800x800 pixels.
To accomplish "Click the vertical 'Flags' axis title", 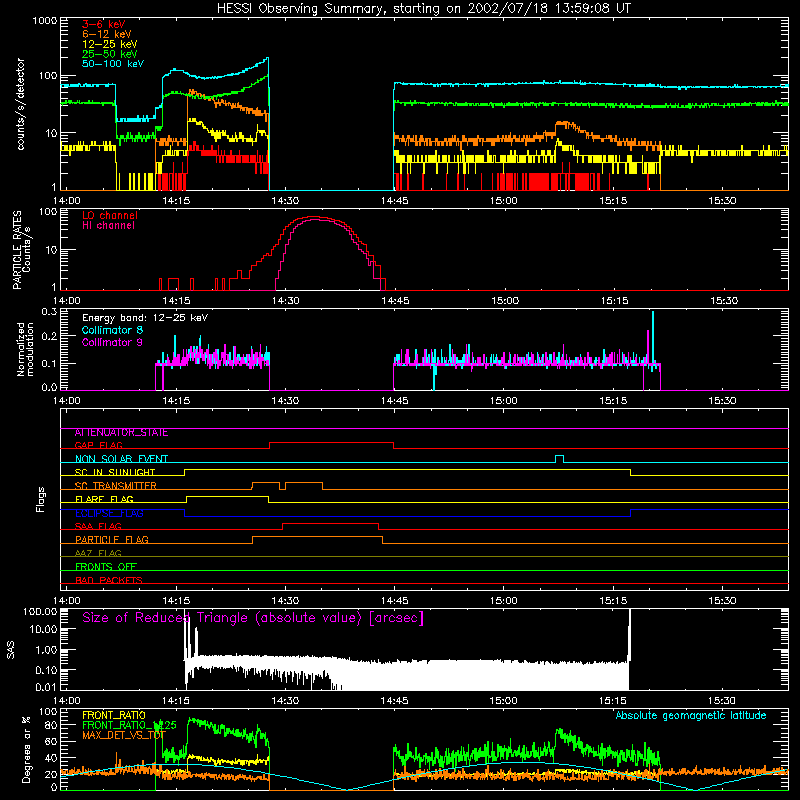I will click(40, 499).
